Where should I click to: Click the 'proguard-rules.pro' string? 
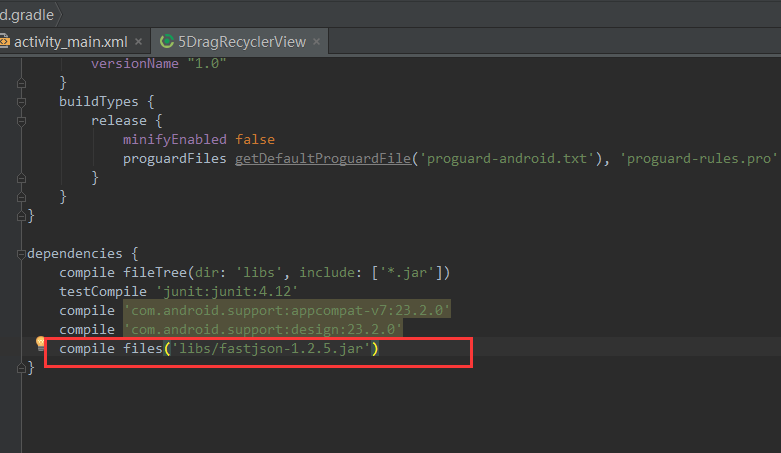coord(699,158)
